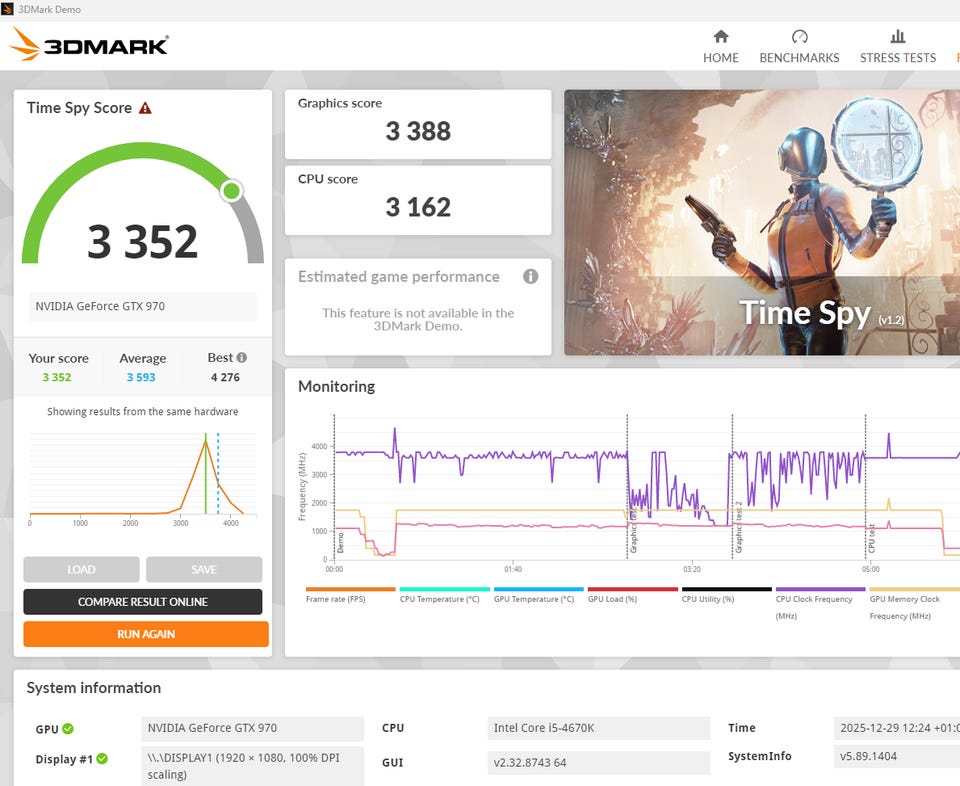Click the Home house icon

coord(721,37)
